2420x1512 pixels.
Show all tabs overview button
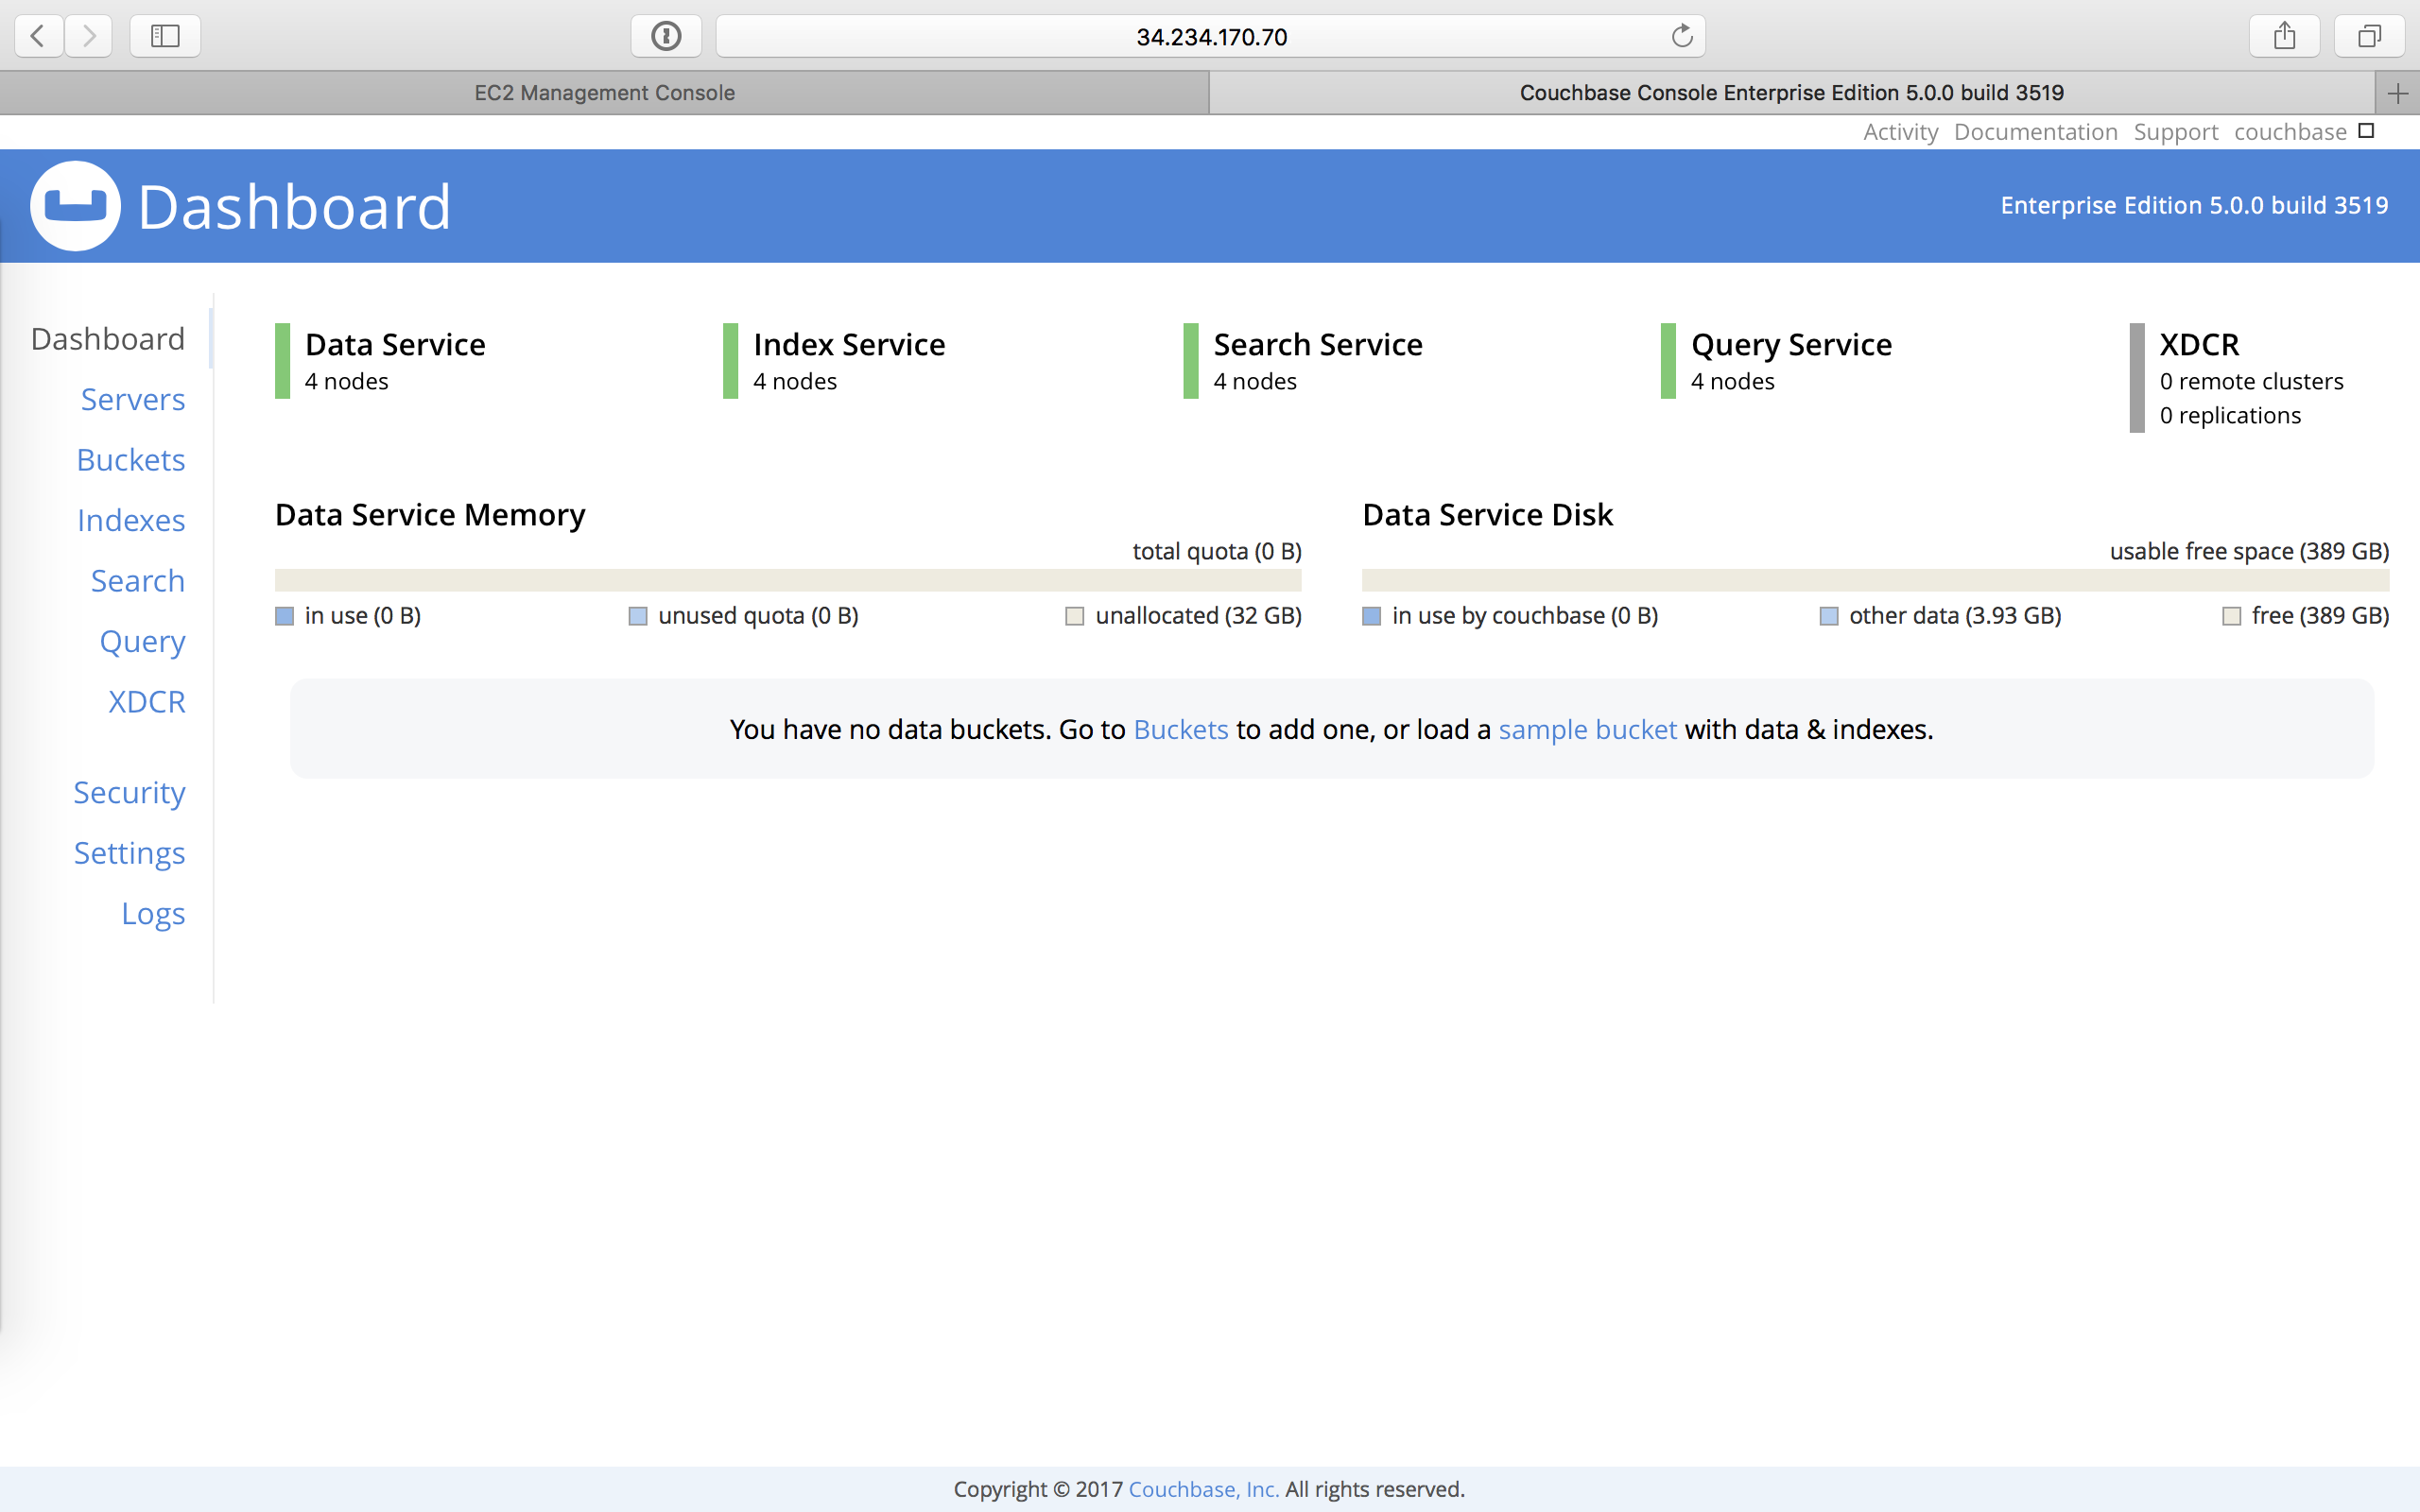[x=2369, y=36]
